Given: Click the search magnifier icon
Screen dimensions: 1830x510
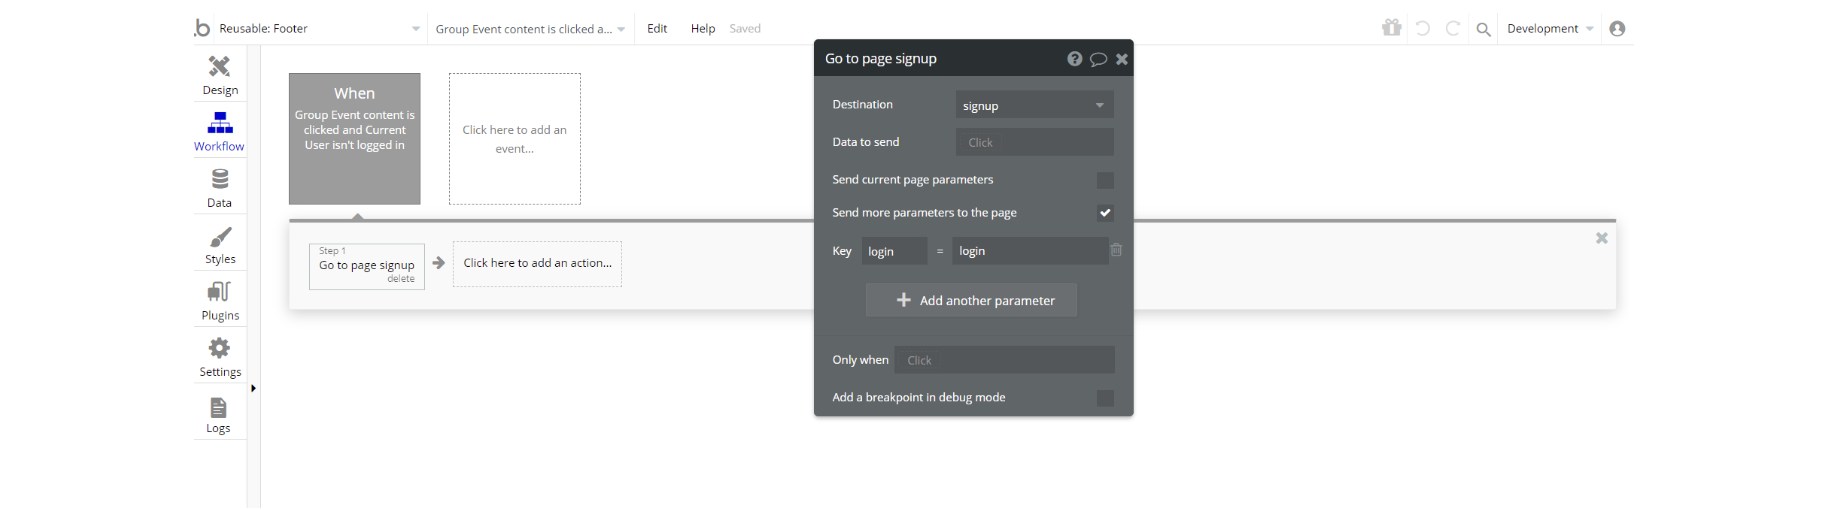Looking at the screenshot, I should click(1484, 29).
